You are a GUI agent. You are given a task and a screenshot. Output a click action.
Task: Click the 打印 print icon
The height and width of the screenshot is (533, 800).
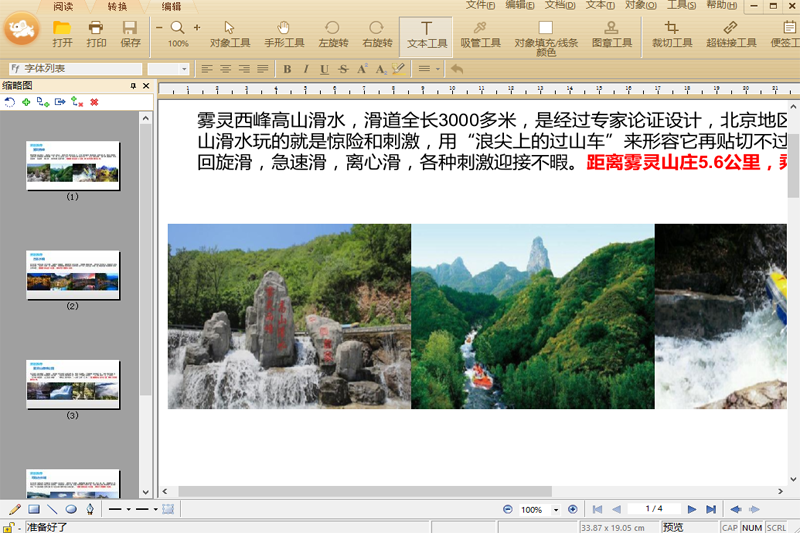coord(96,34)
